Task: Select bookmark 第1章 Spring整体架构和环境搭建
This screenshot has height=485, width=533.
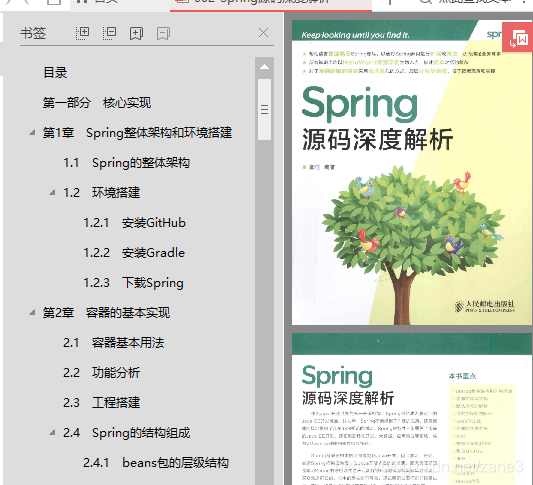Action: tap(137, 133)
